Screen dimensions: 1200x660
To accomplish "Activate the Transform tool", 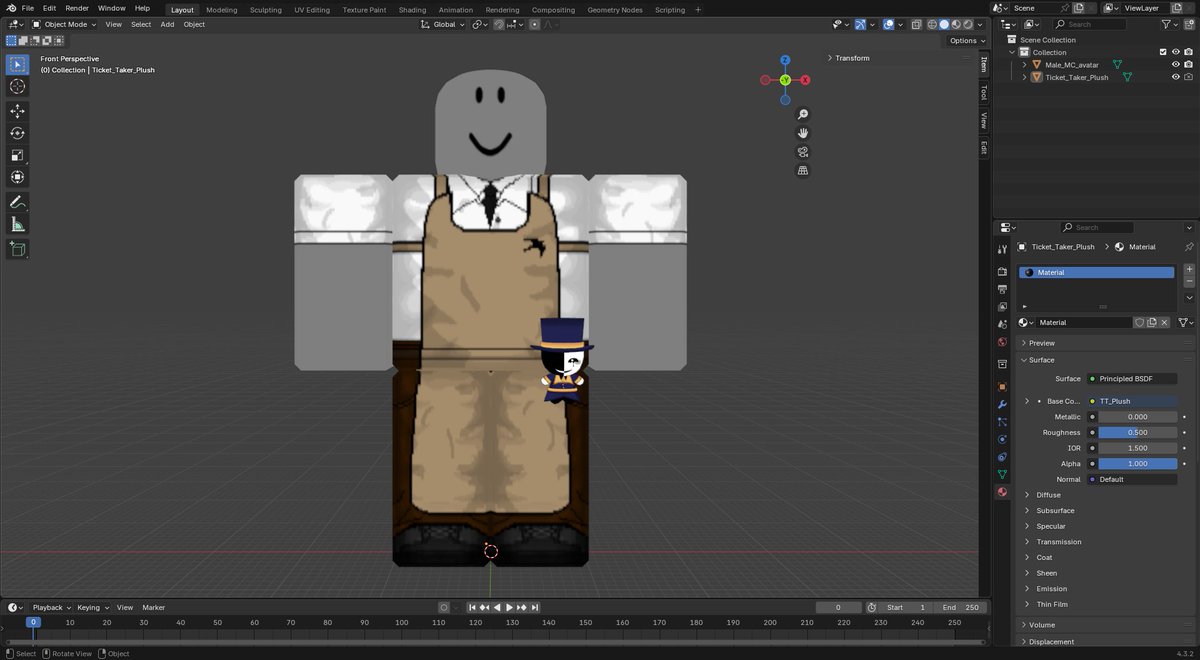I will 17,177.
